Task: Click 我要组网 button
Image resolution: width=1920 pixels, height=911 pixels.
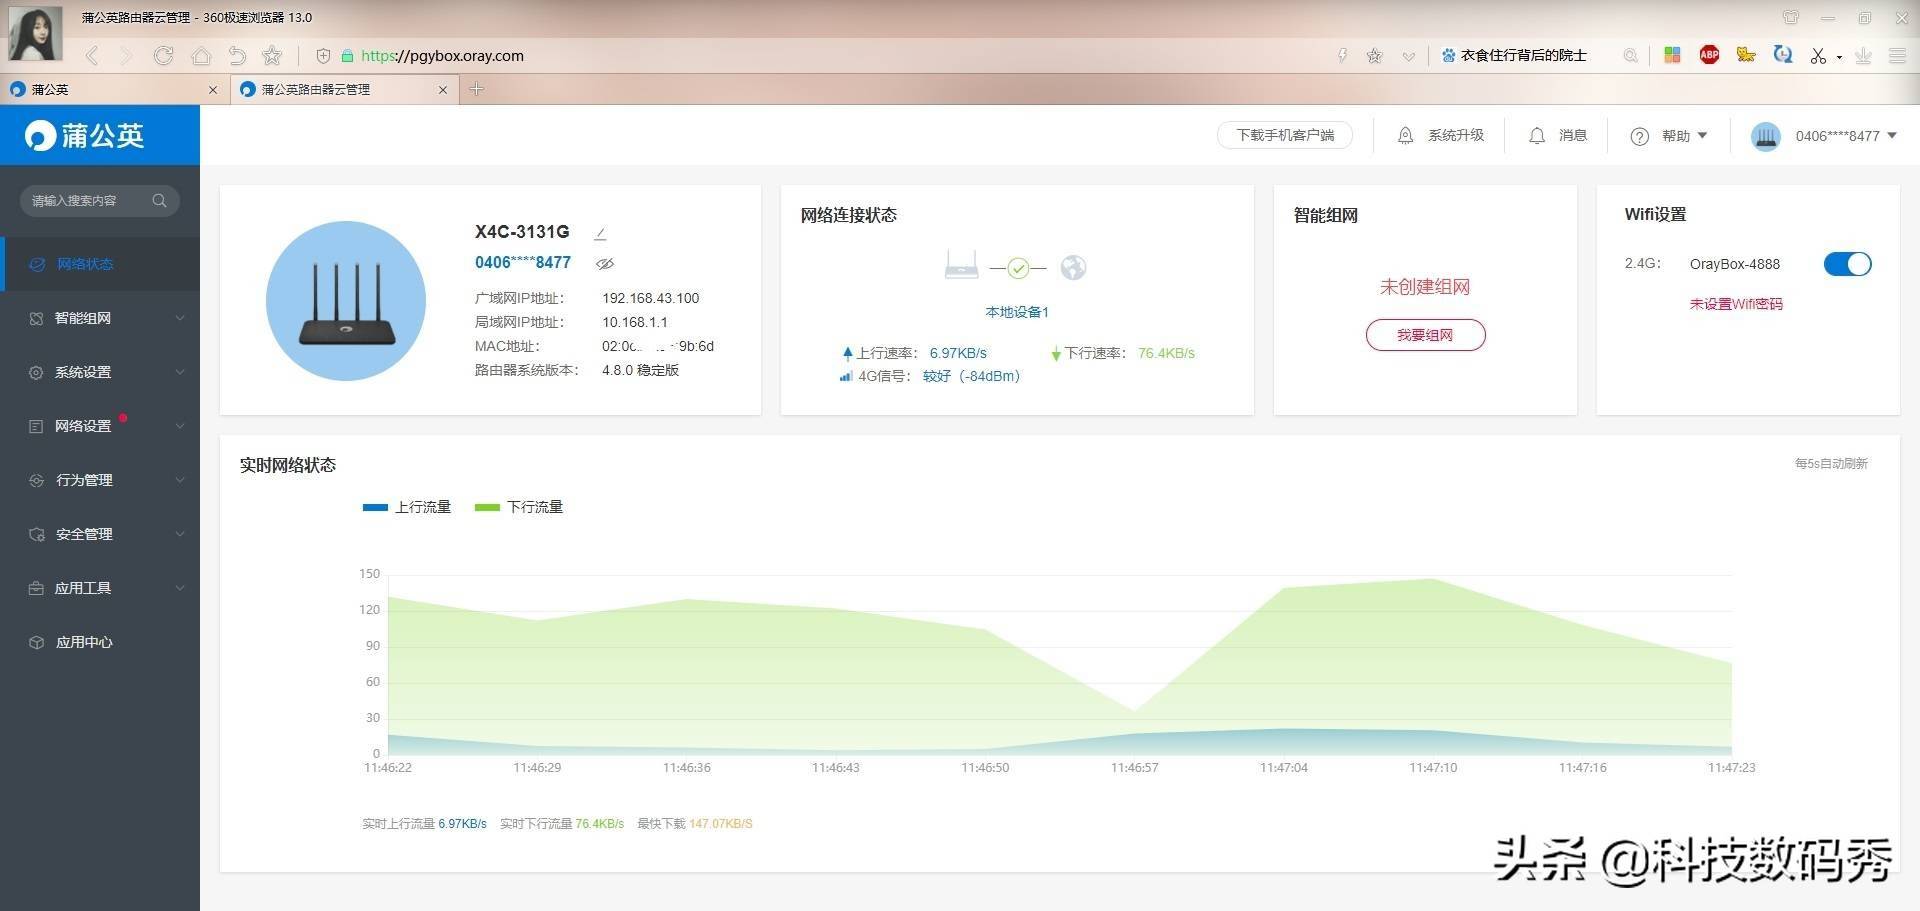Action: [x=1425, y=335]
